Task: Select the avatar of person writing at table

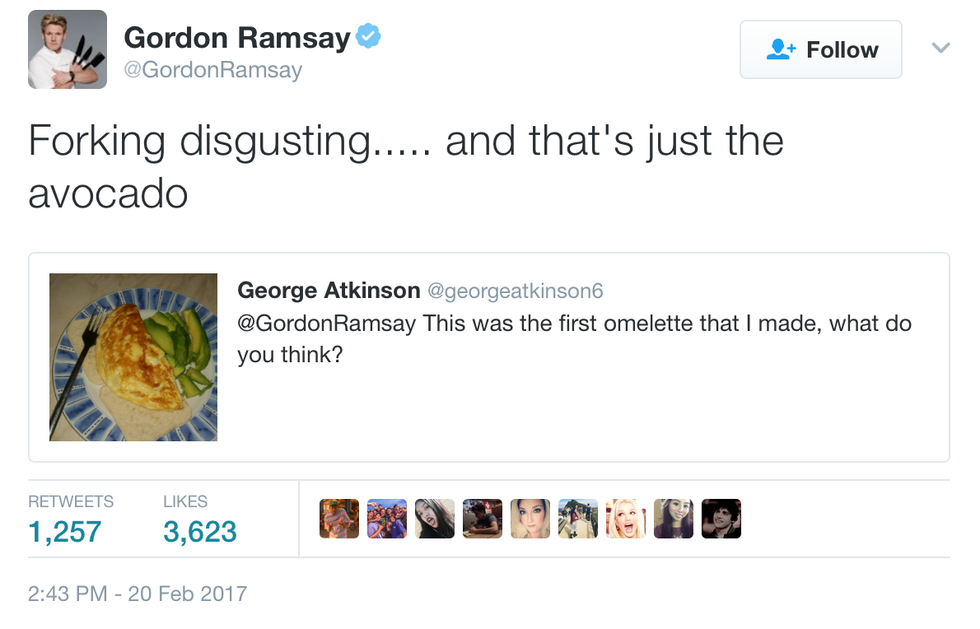Action: (482, 519)
